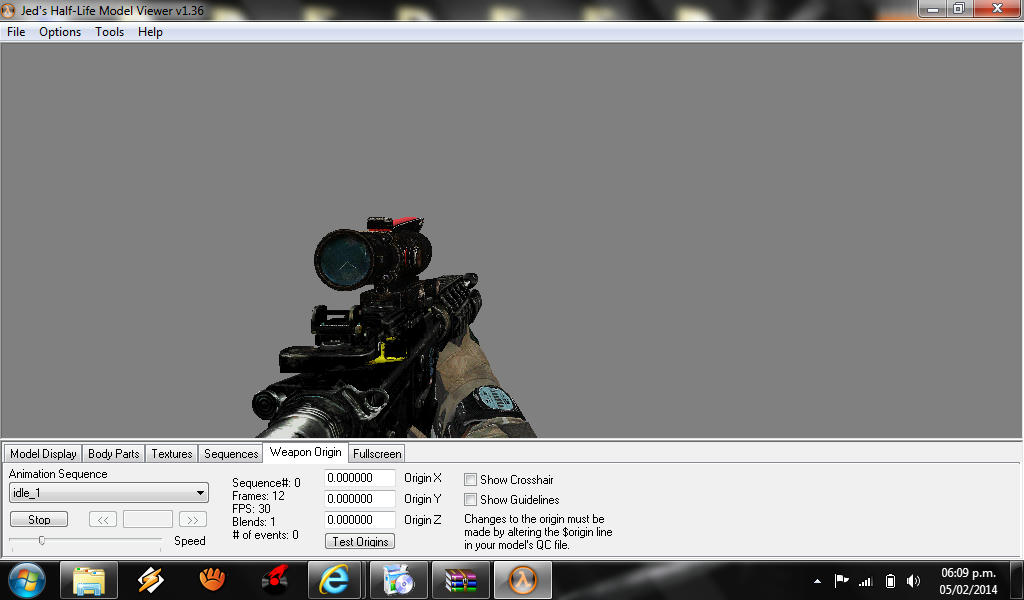The height and width of the screenshot is (600, 1024).
Task: Open the Tools menu
Action: [x=110, y=32]
